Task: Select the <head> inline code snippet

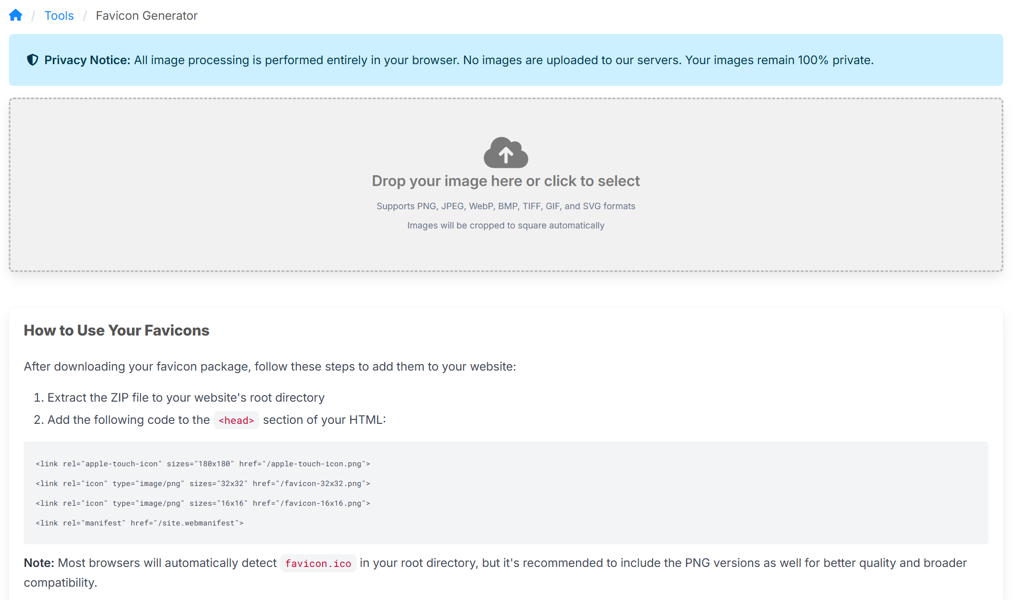Action: point(236,420)
